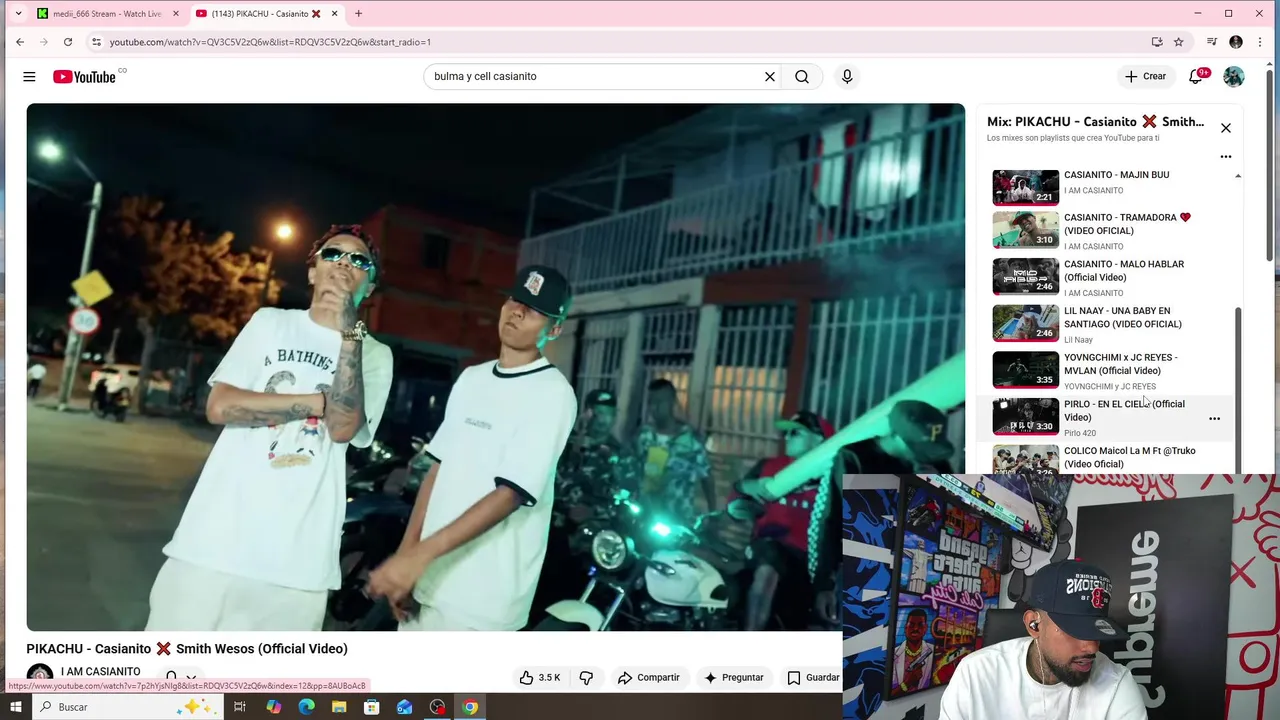Open the Chrome three-dot menu

1260,42
